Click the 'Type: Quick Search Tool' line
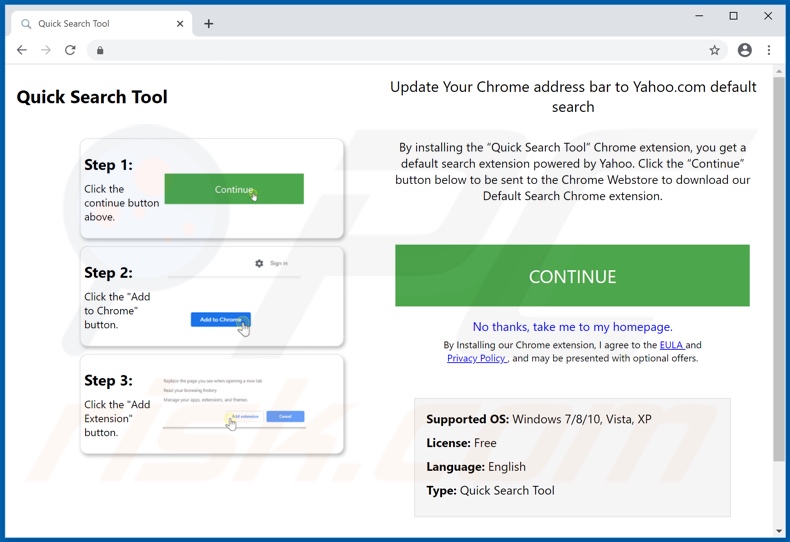Image resolution: width=790 pixels, height=542 pixels. coord(490,491)
